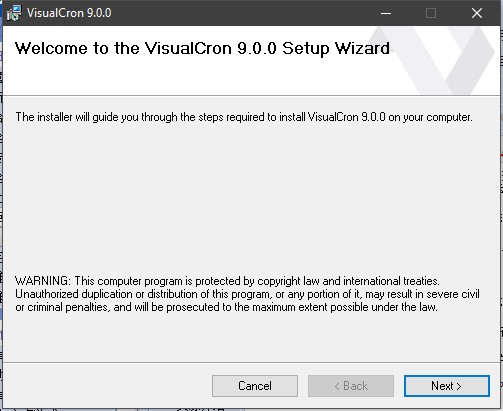Image resolution: width=503 pixels, height=411 pixels.
Task: Click the separator line above the buttons
Action: (251, 362)
